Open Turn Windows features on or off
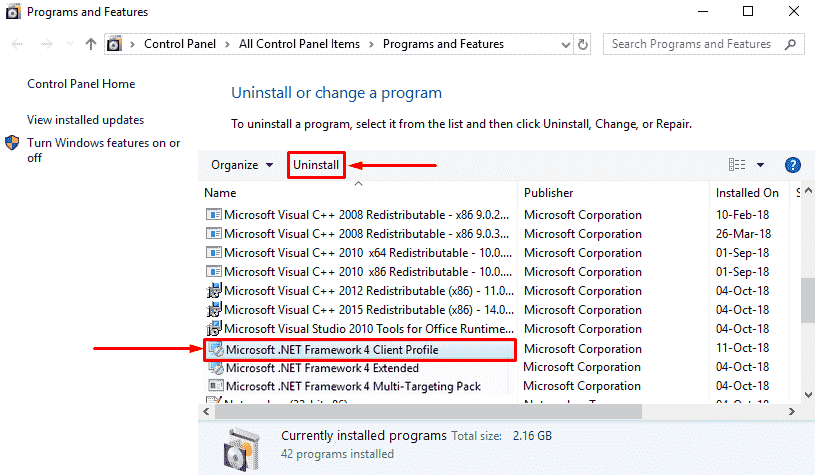 click(x=103, y=150)
